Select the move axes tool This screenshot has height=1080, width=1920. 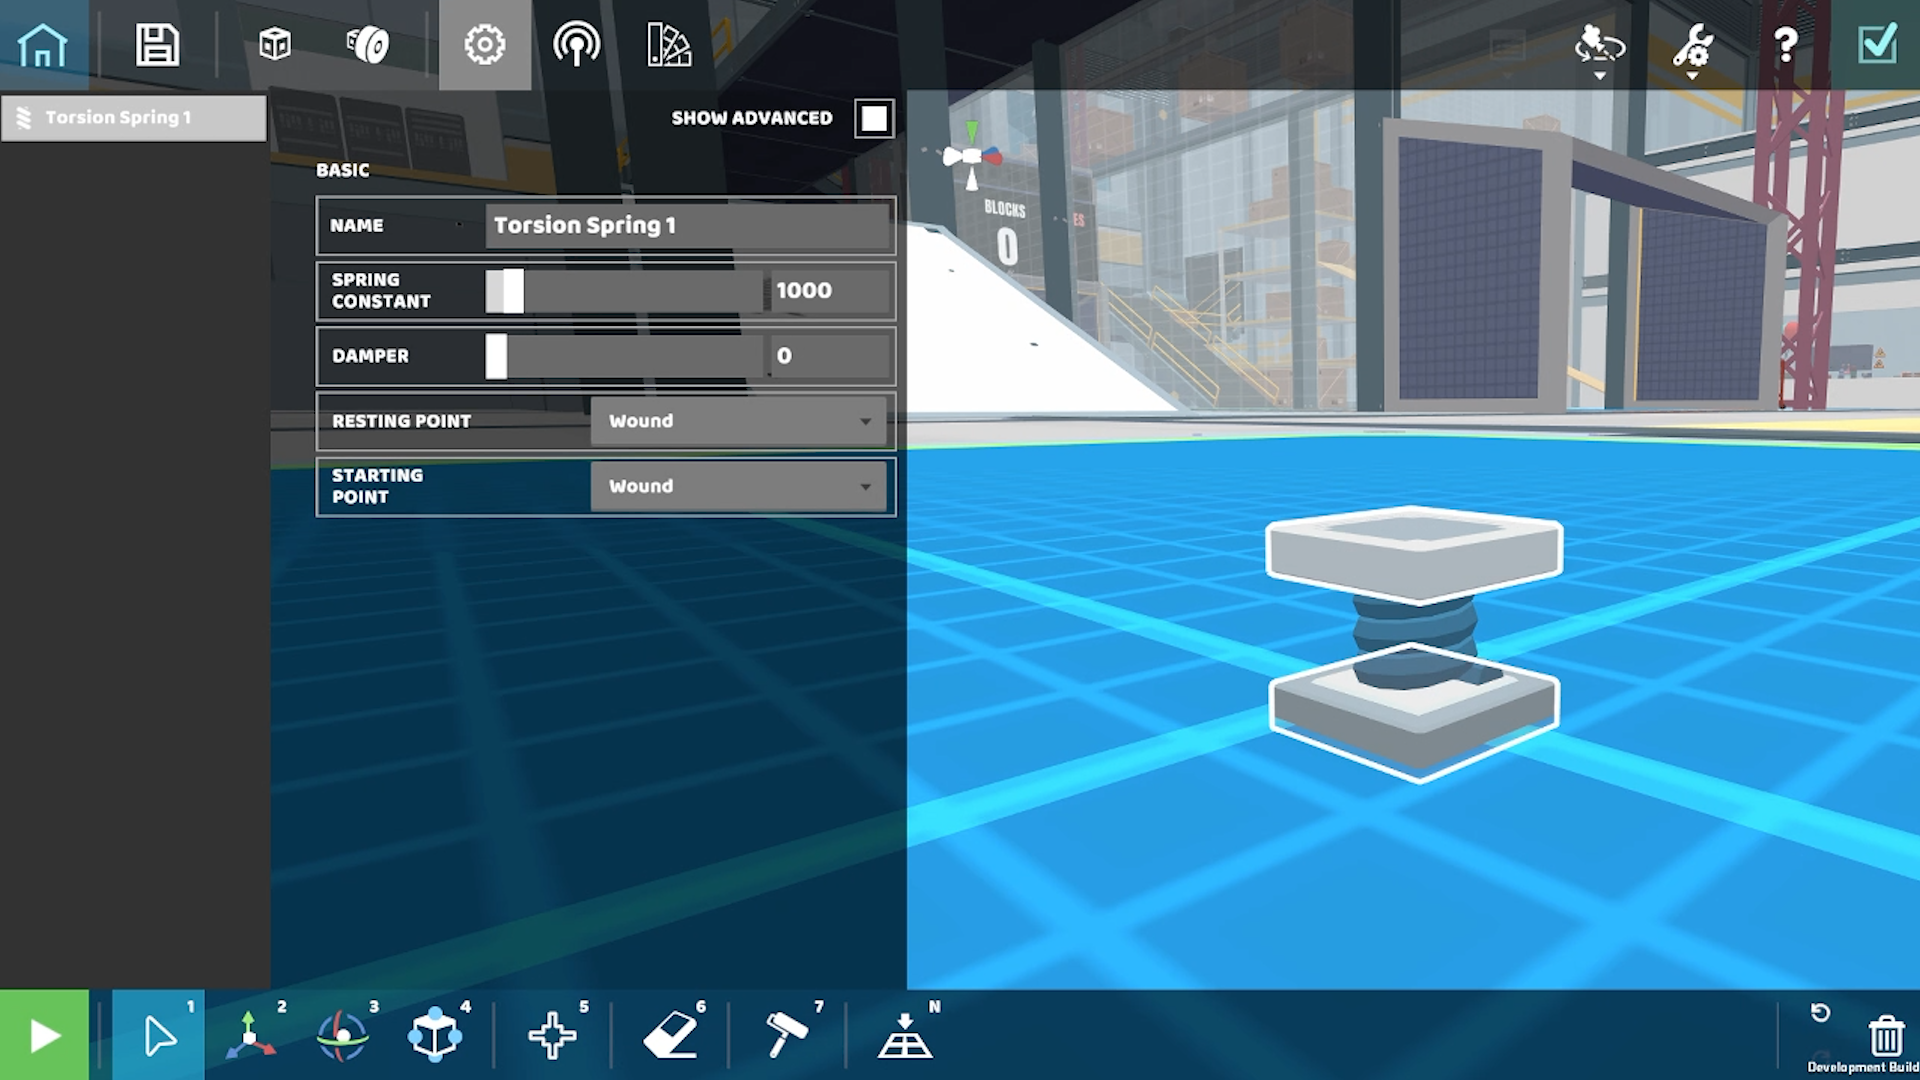(250, 1035)
